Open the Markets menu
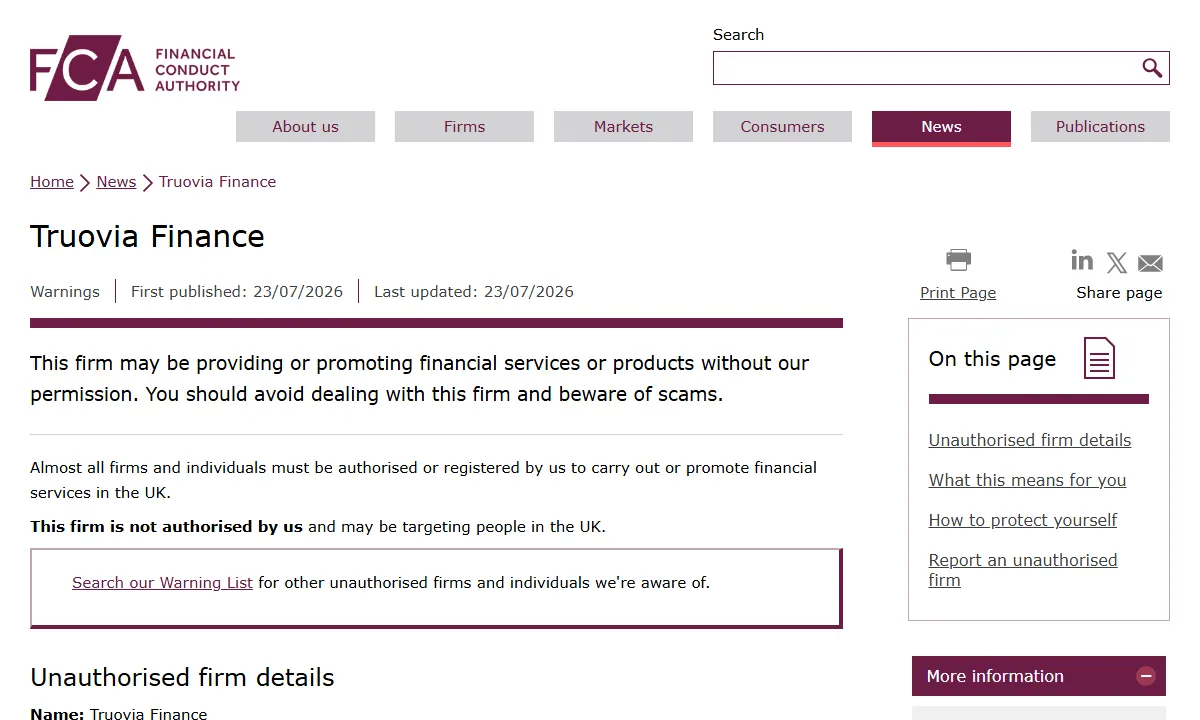 click(623, 126)
